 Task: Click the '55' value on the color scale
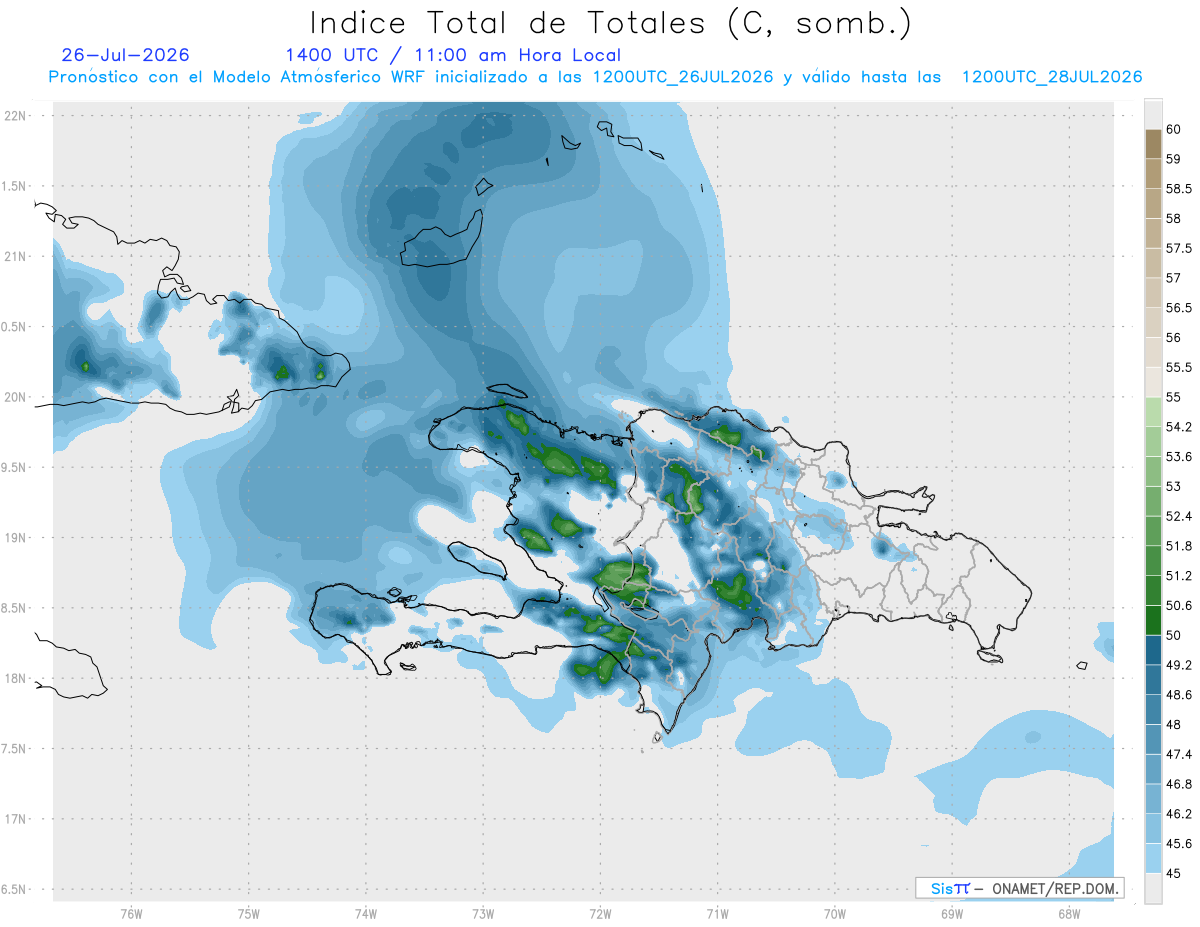(x=1174, y=397)
